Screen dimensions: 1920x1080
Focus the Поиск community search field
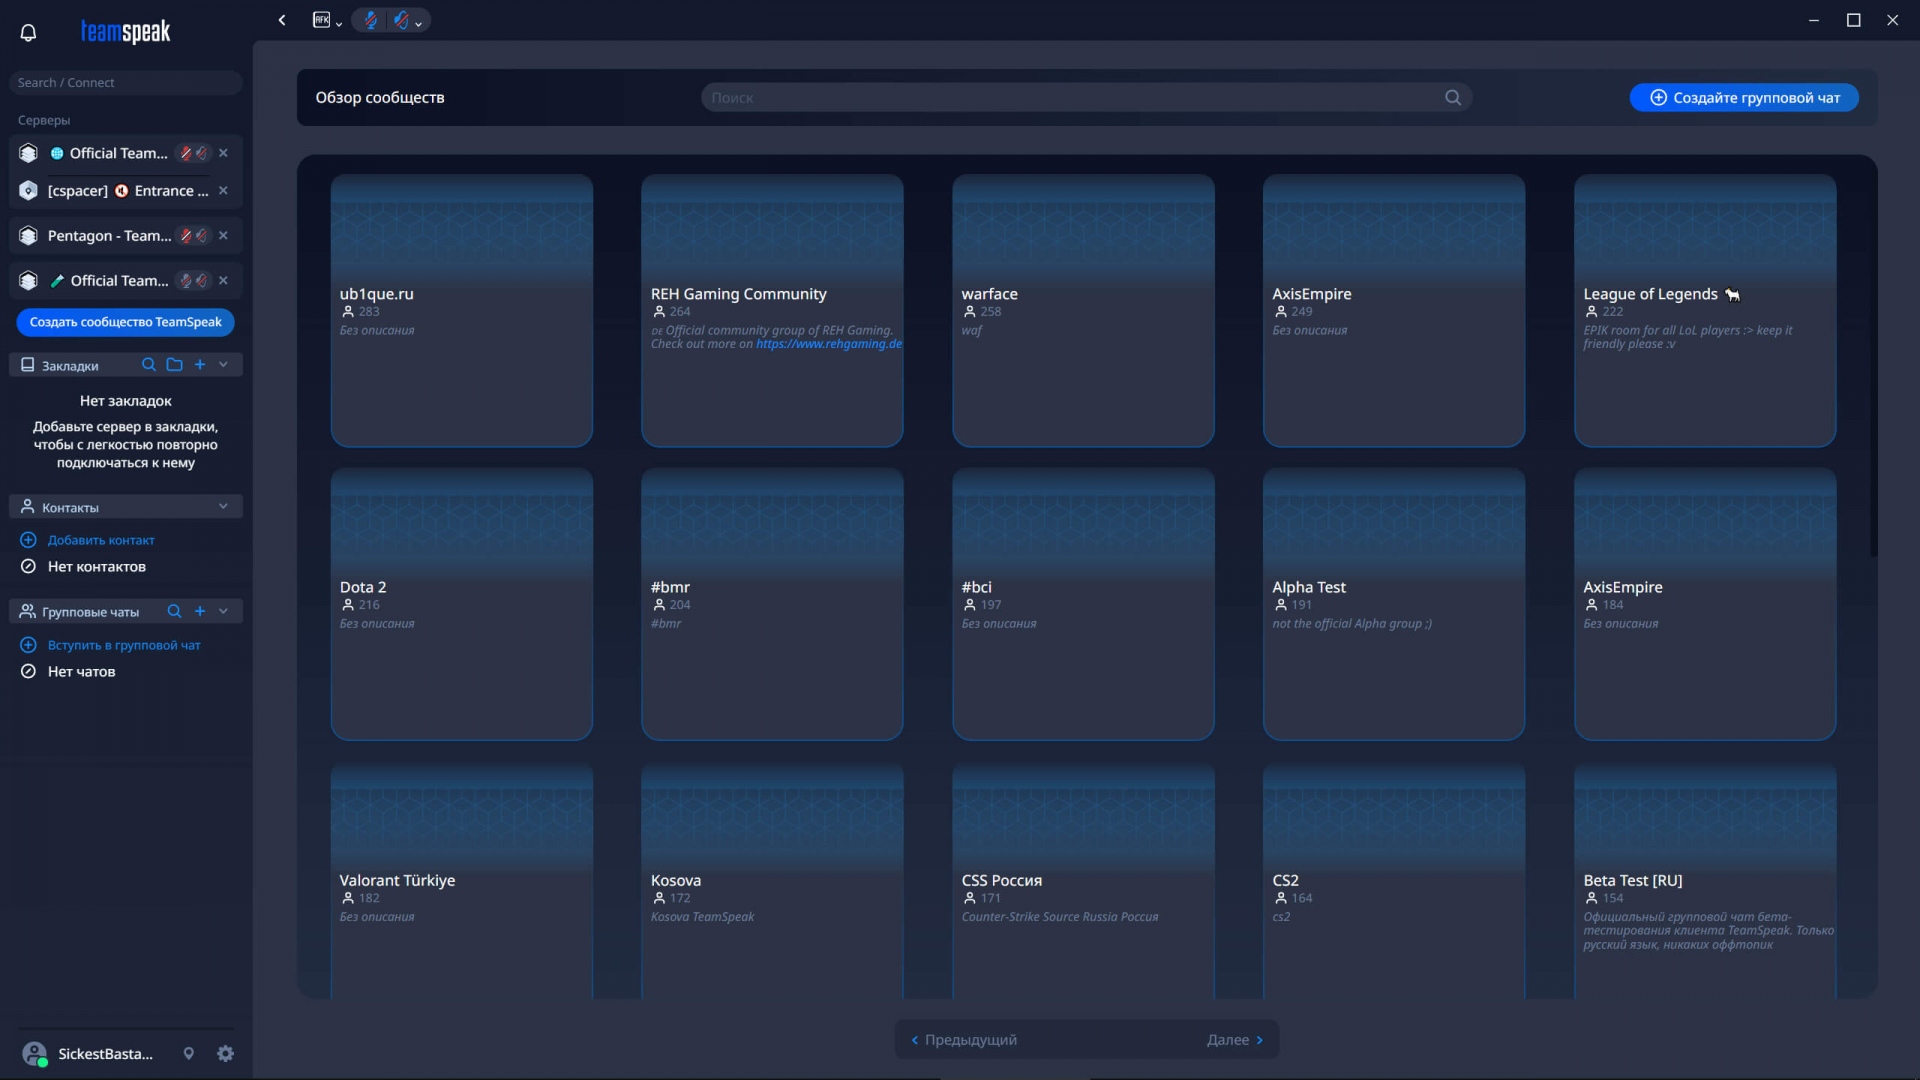click(x=1086, y=97)
